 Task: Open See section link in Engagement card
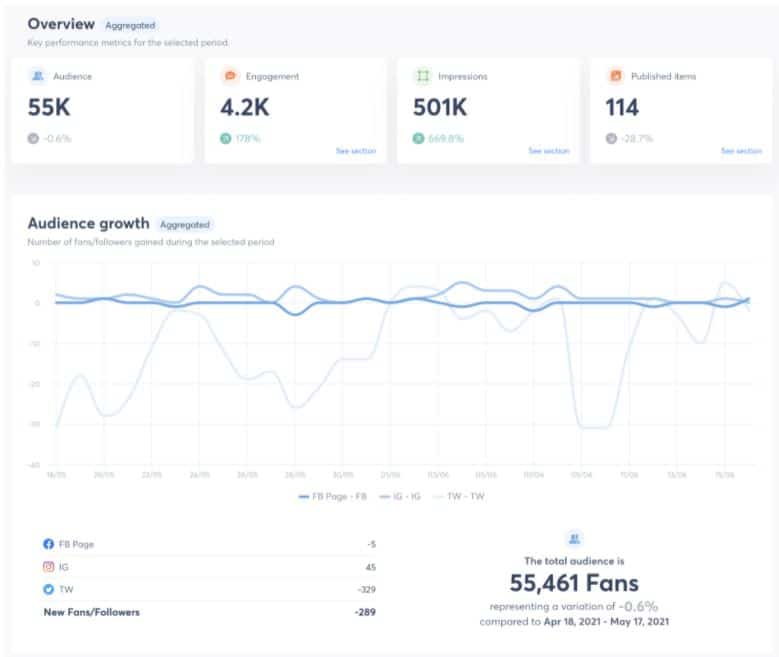click(356, 151)
